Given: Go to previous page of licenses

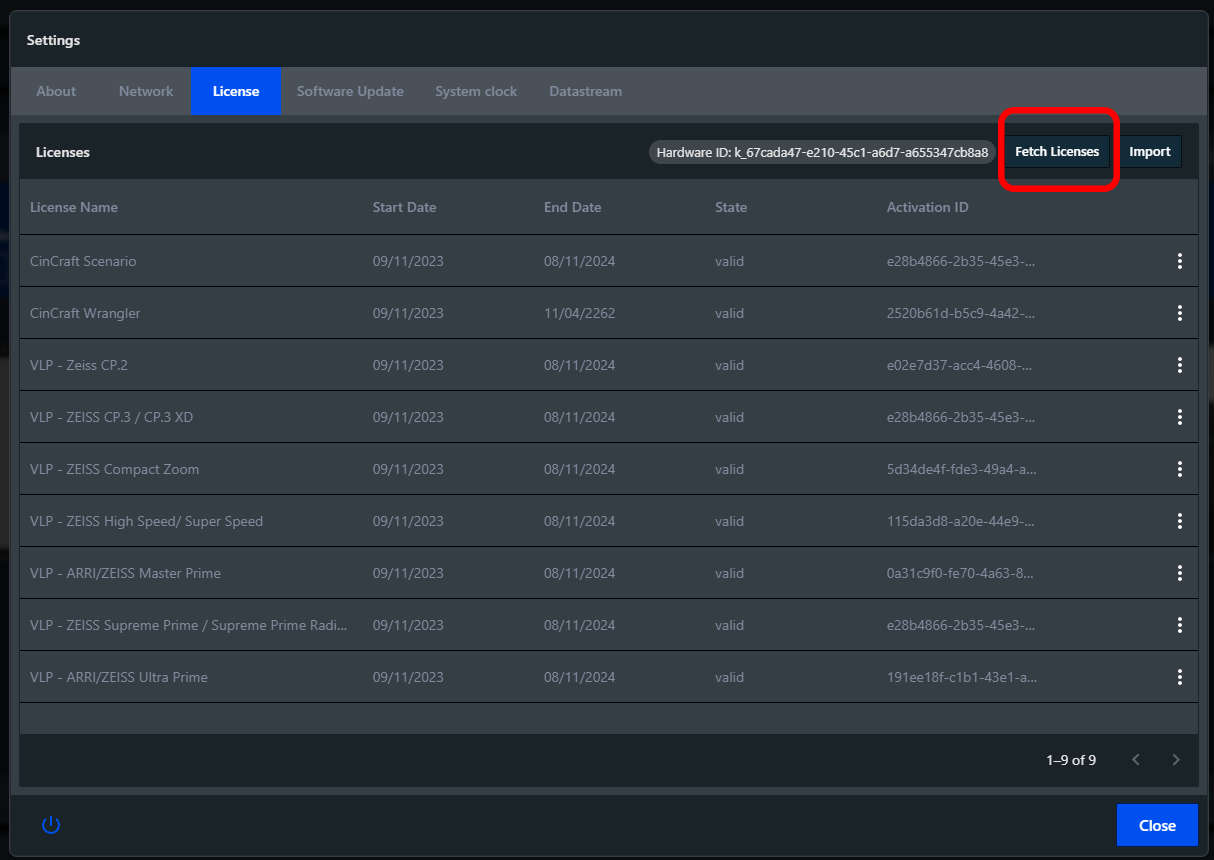Looking at the screenshot, I should click(1136, 760).
